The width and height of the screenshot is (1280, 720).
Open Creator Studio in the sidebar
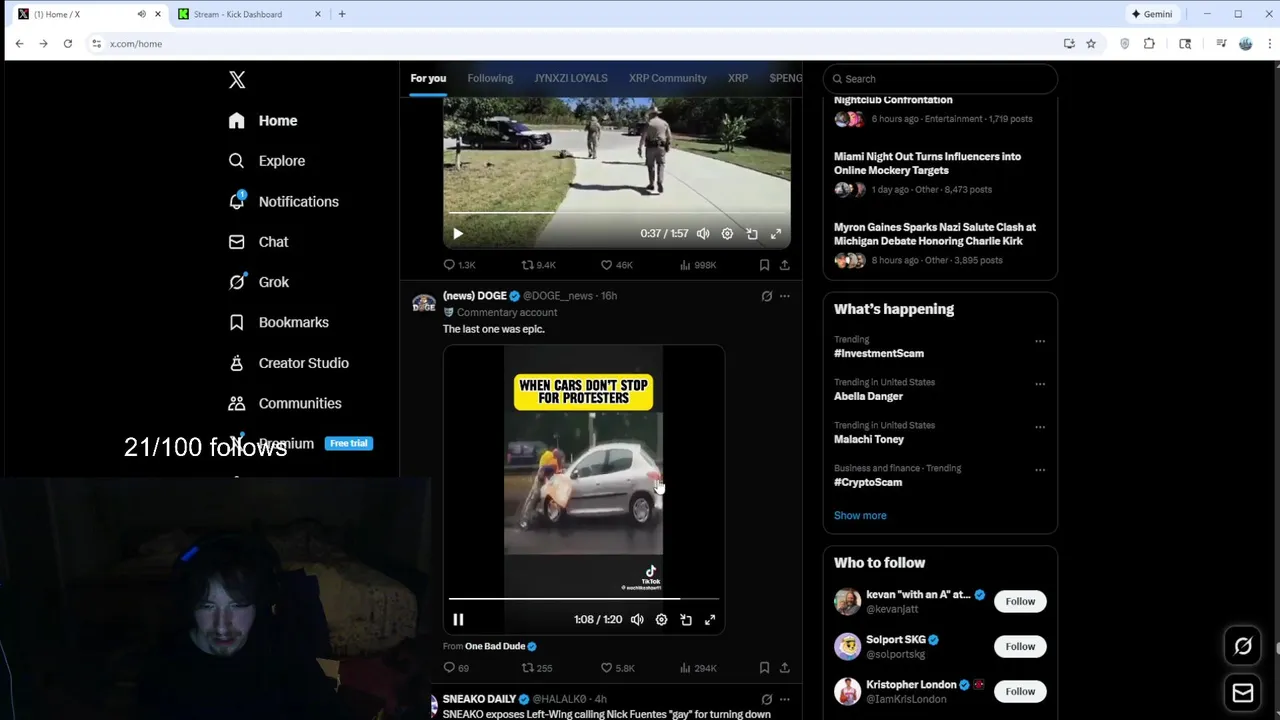[x=288, y=363]
